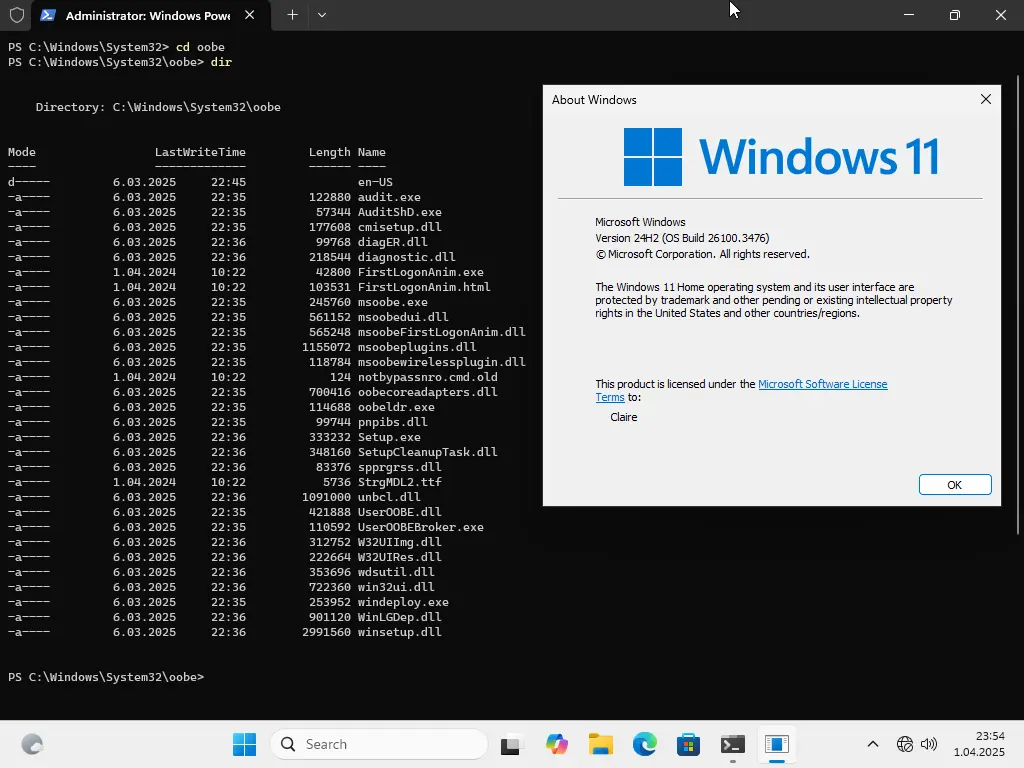The height and width of the screenshot is (768, 1024).
Task: Click the FirstLogonAnim.html entry
Action: [x=424, y=287]
